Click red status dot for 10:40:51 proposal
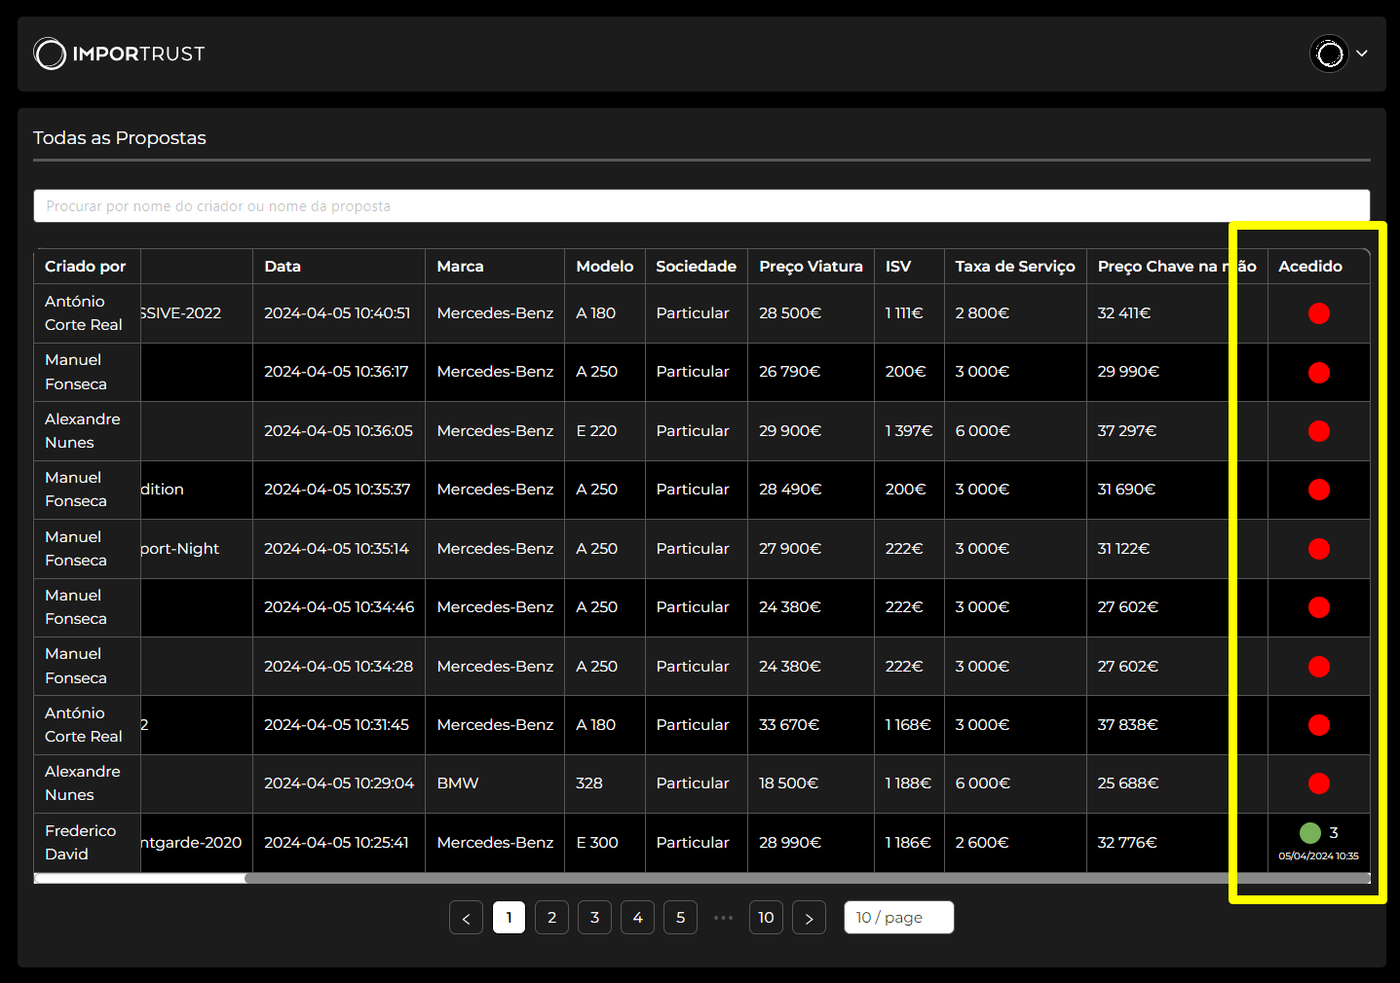1400x983 pixels. tap(1318, 314)
